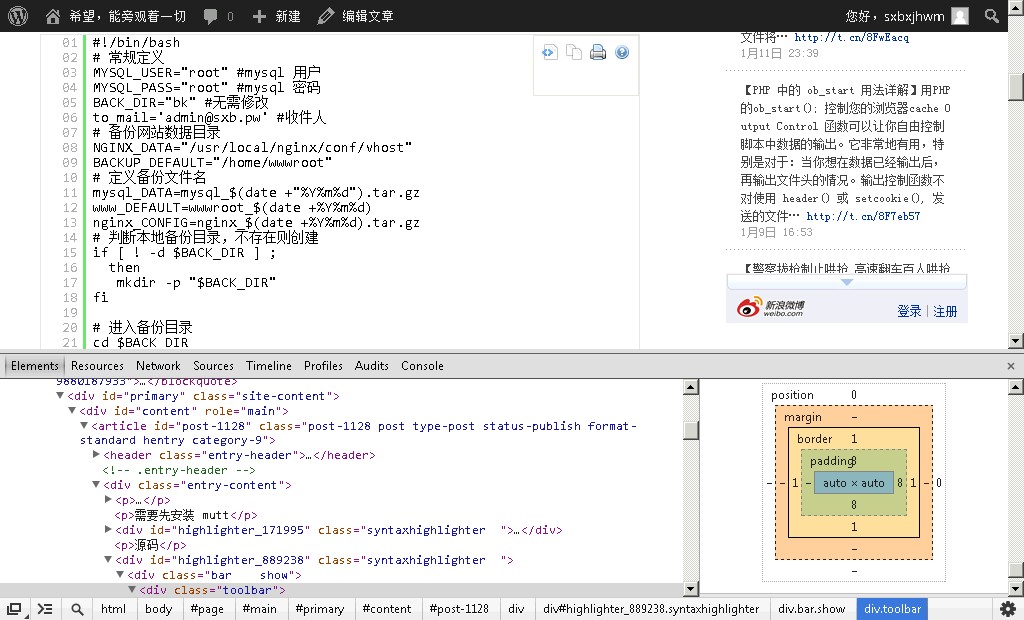
Task: Expand the header entry-header node
Action: point(97,455)
